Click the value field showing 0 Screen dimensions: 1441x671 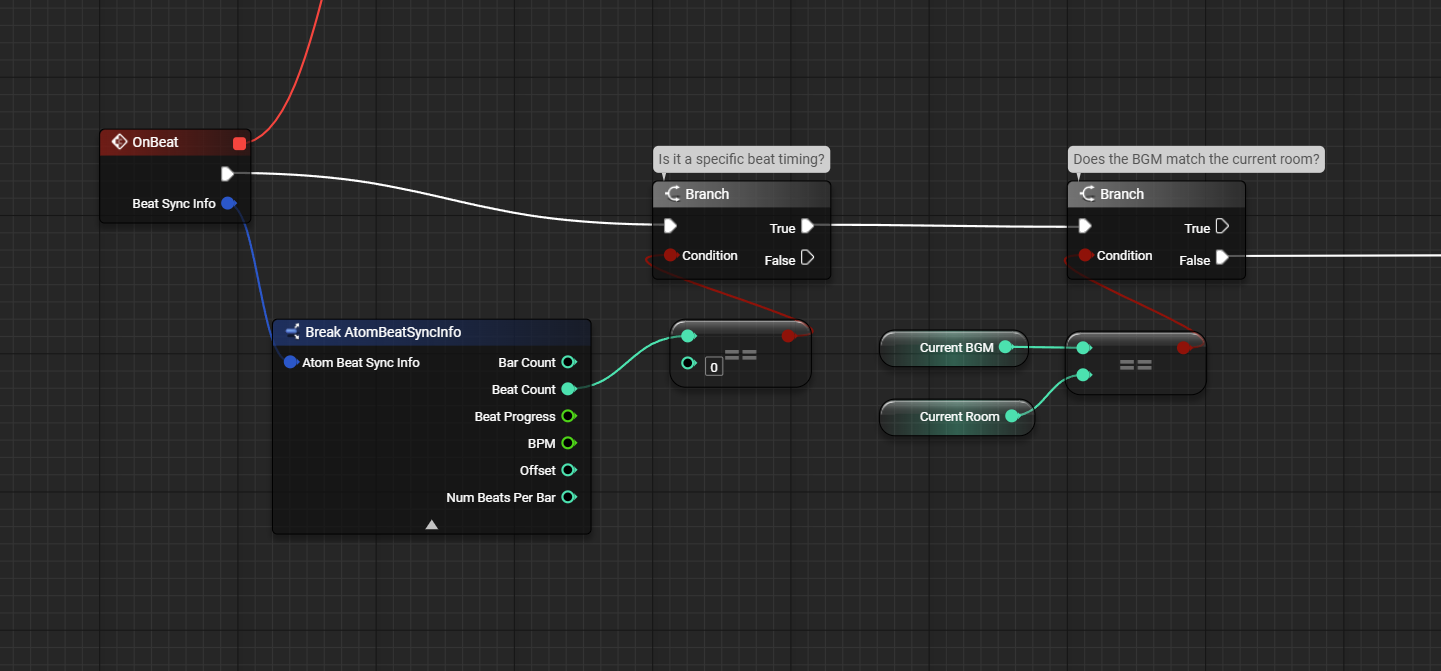(x=713, y=367)
